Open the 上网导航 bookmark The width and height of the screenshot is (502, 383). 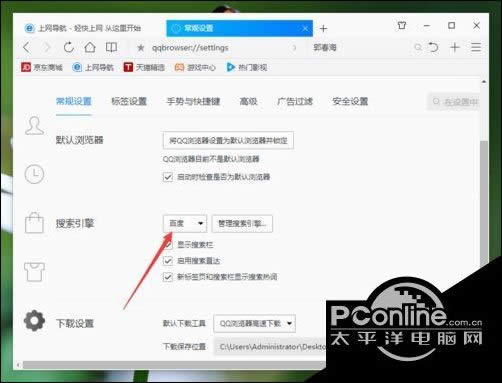coord(93,67)
